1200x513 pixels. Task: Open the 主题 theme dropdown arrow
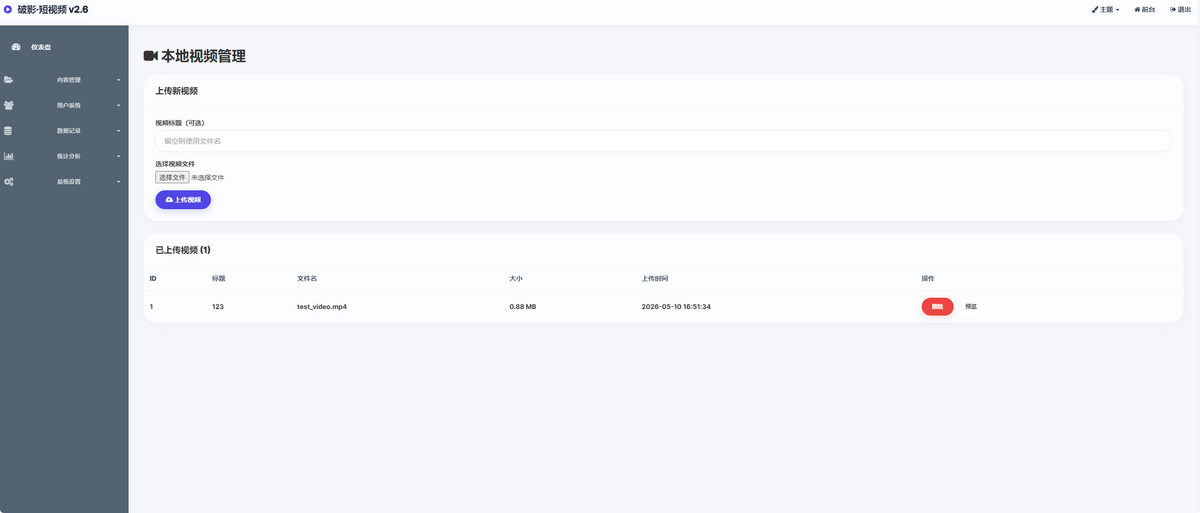pyautogui.click(x=1117, y=10)
